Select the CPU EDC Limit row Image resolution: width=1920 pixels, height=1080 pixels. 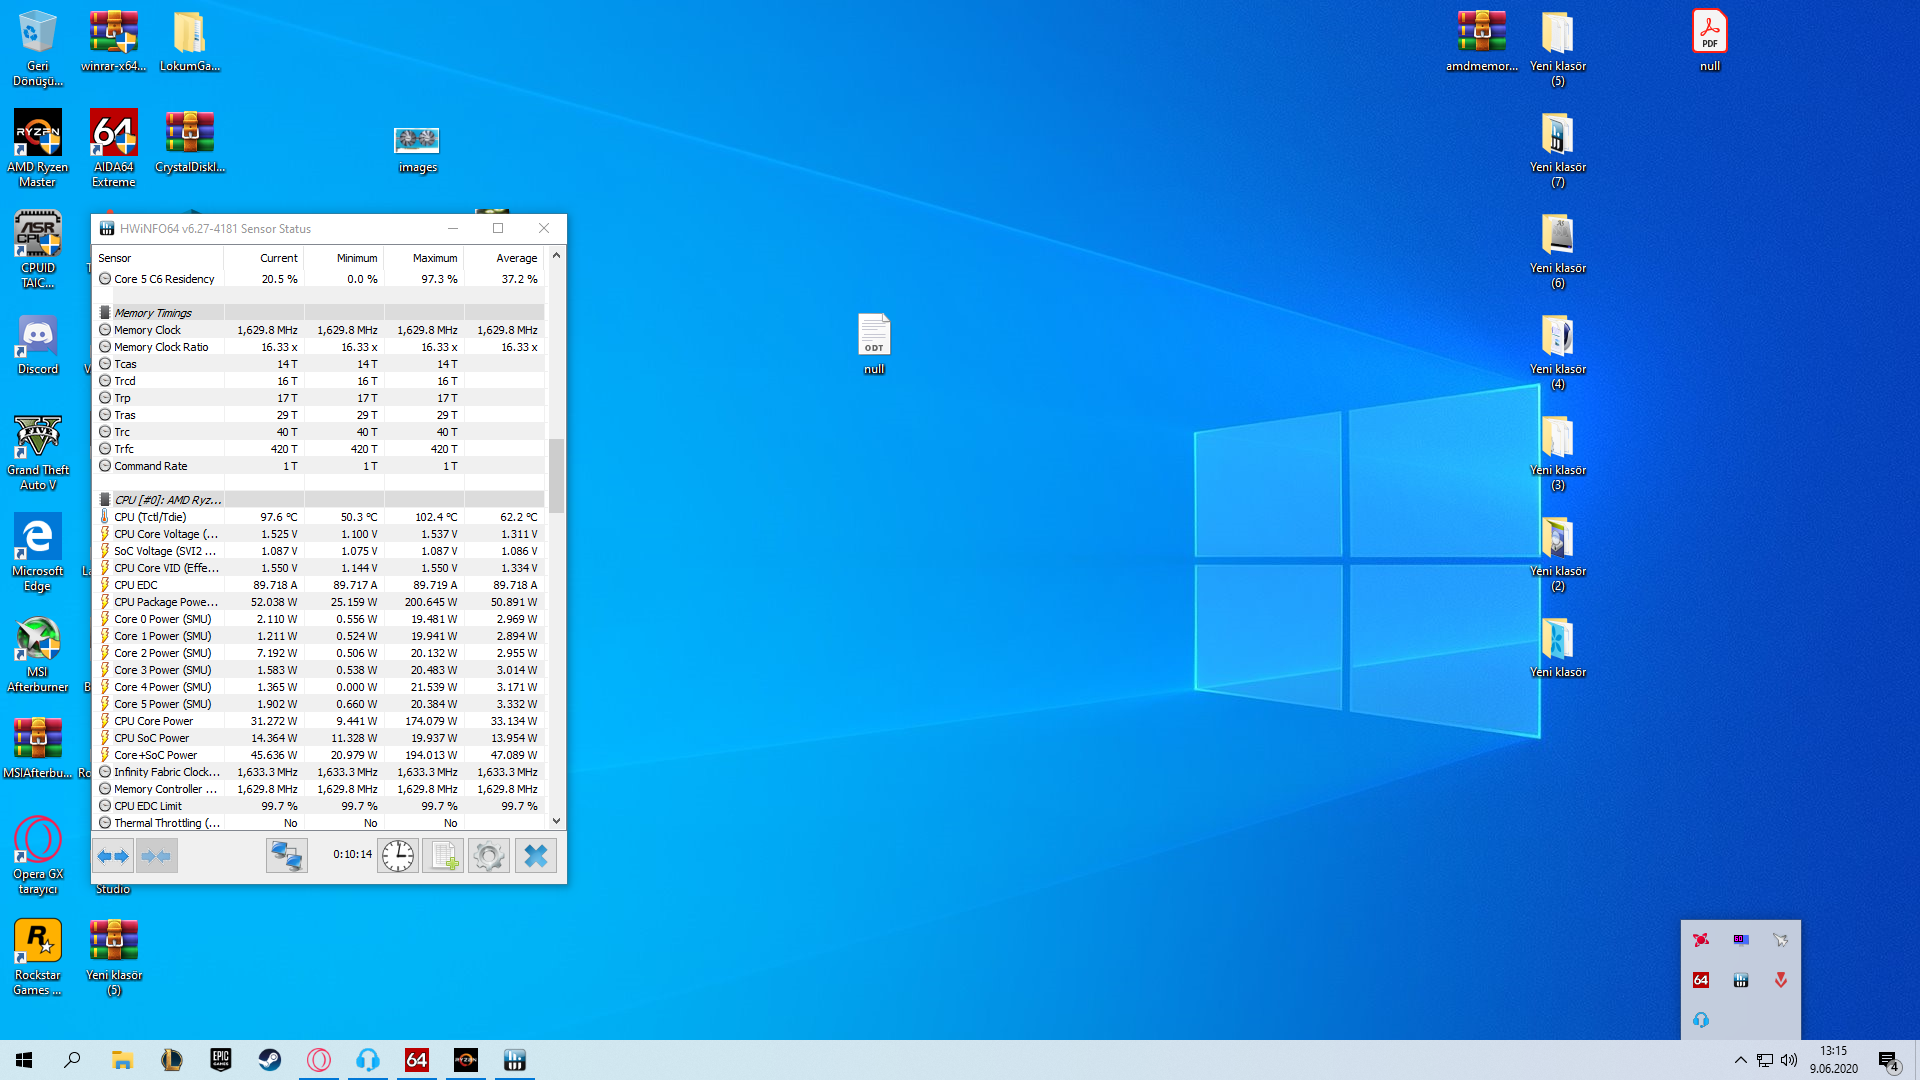pos(319,806)
